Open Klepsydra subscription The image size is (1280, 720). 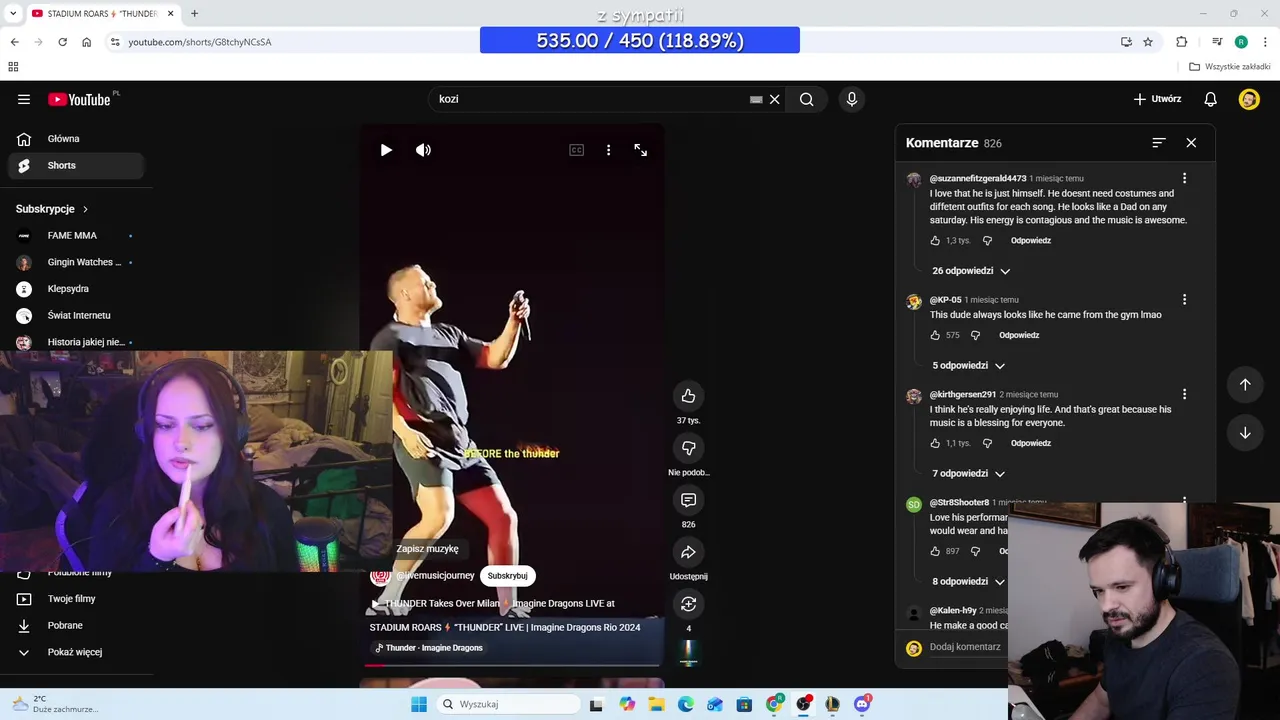76,289
